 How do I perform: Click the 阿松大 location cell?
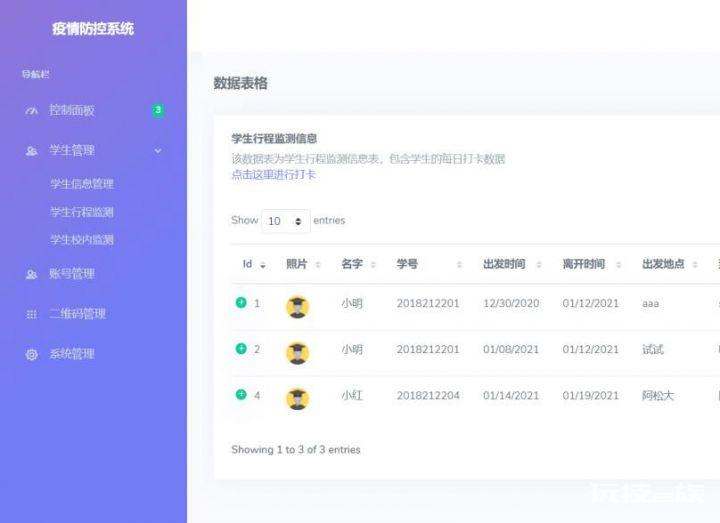point(658,396)
